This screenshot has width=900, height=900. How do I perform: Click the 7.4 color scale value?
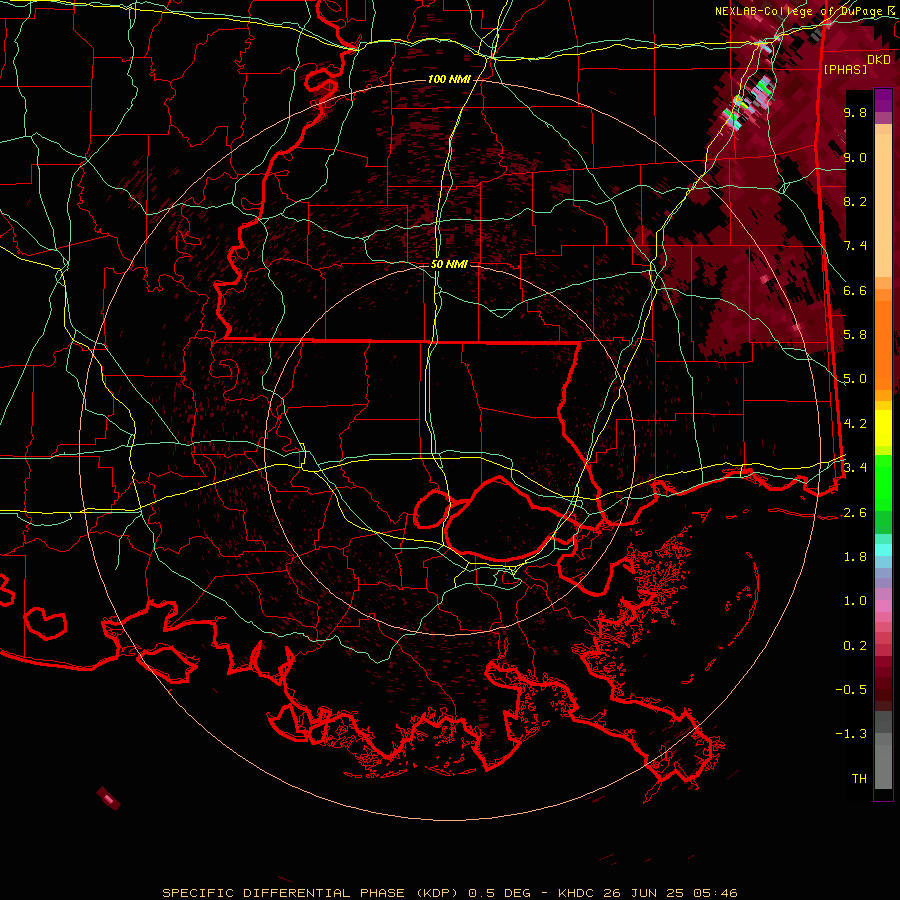pyautogui.click(x=855, y=246)
